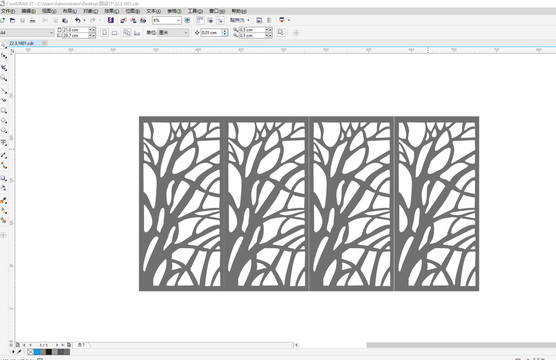Image resolution: width=556 pixels, height=360 pixels.
Task: Open the 表格 (Table) menu
Action: click(x=174, y=11)
